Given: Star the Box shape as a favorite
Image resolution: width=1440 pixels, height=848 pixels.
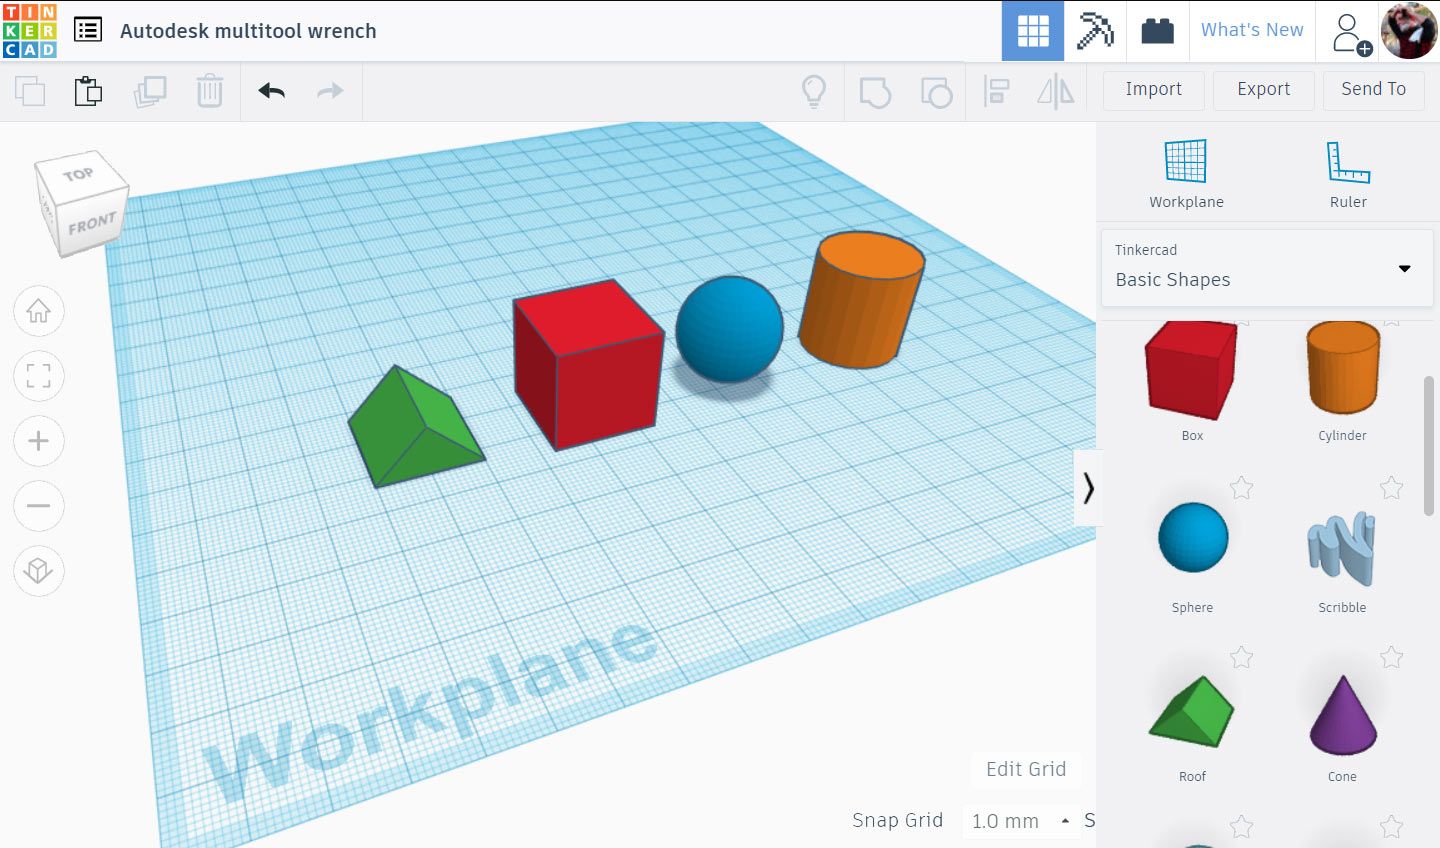Looking at the screenshot, I should click(x=1241, y=322).
